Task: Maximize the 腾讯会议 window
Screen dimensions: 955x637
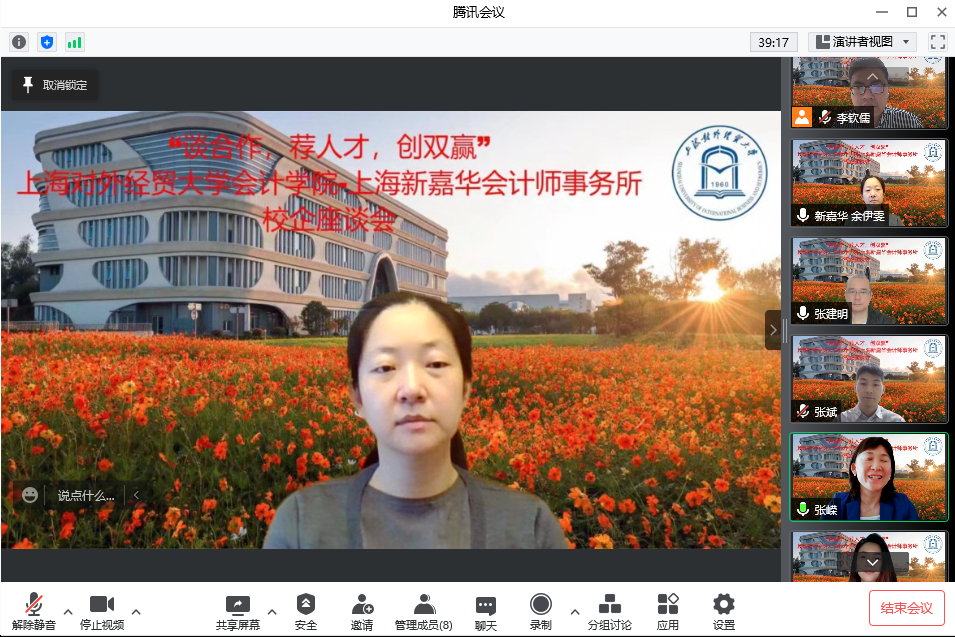Action: [912, 12]
